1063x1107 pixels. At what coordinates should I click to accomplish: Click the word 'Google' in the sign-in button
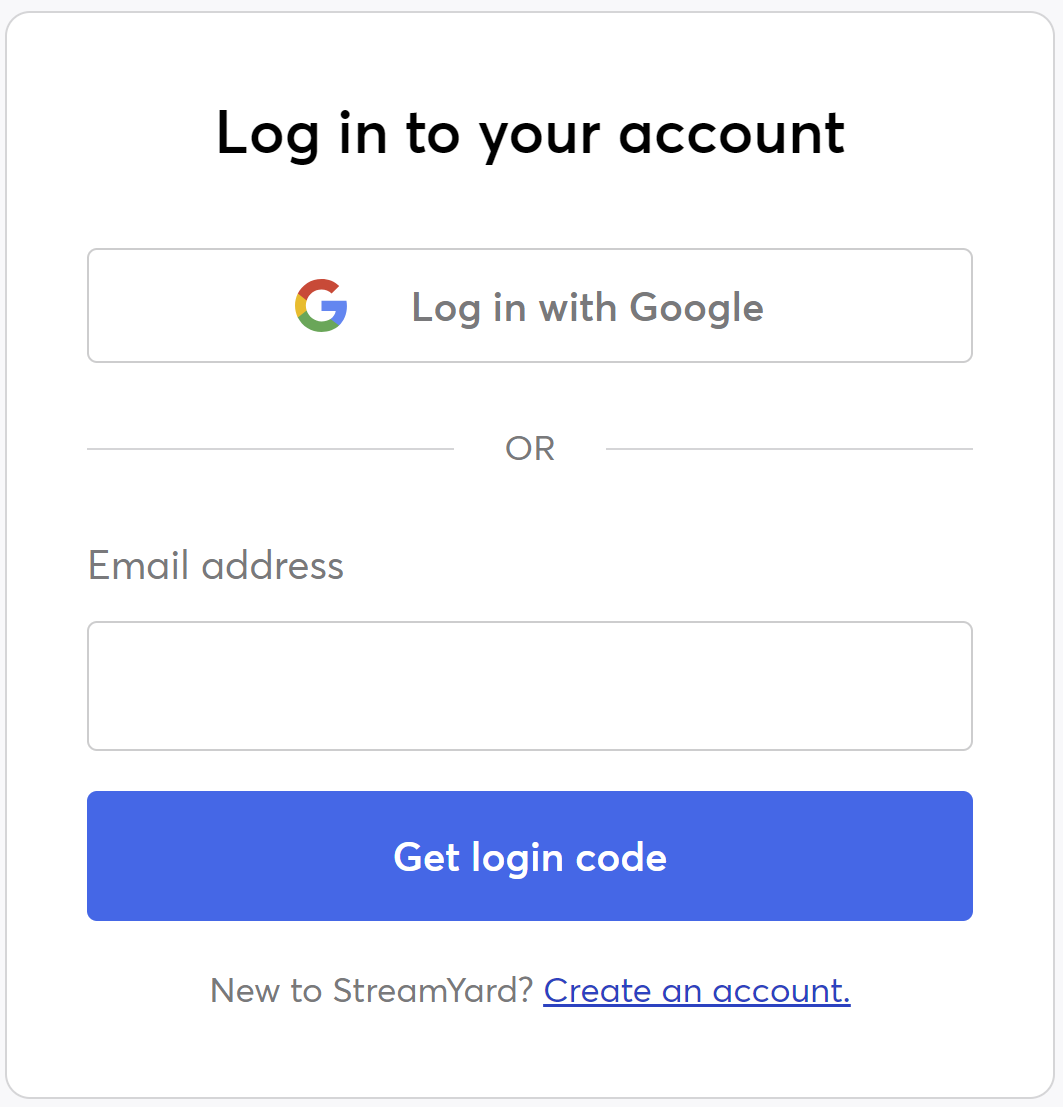coord(696,307)
